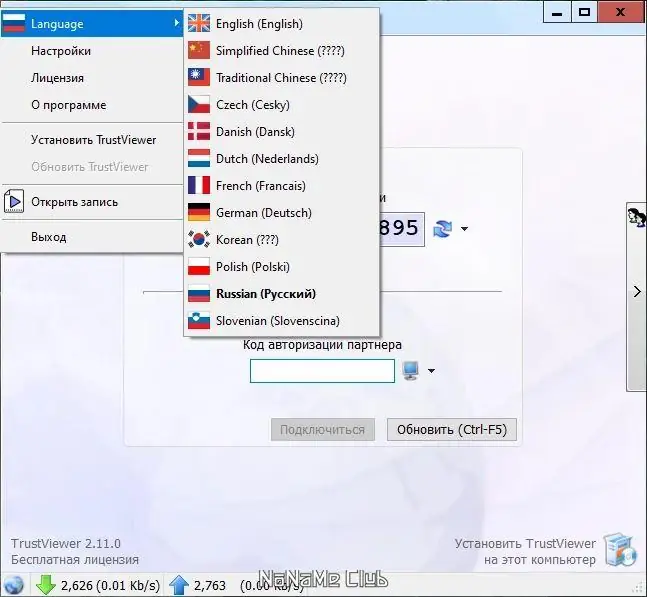Viewport: 647px width, 597px height.
Task: Click the TrustViewer 2.11.0 version text
Action: [x=66, y=543]
